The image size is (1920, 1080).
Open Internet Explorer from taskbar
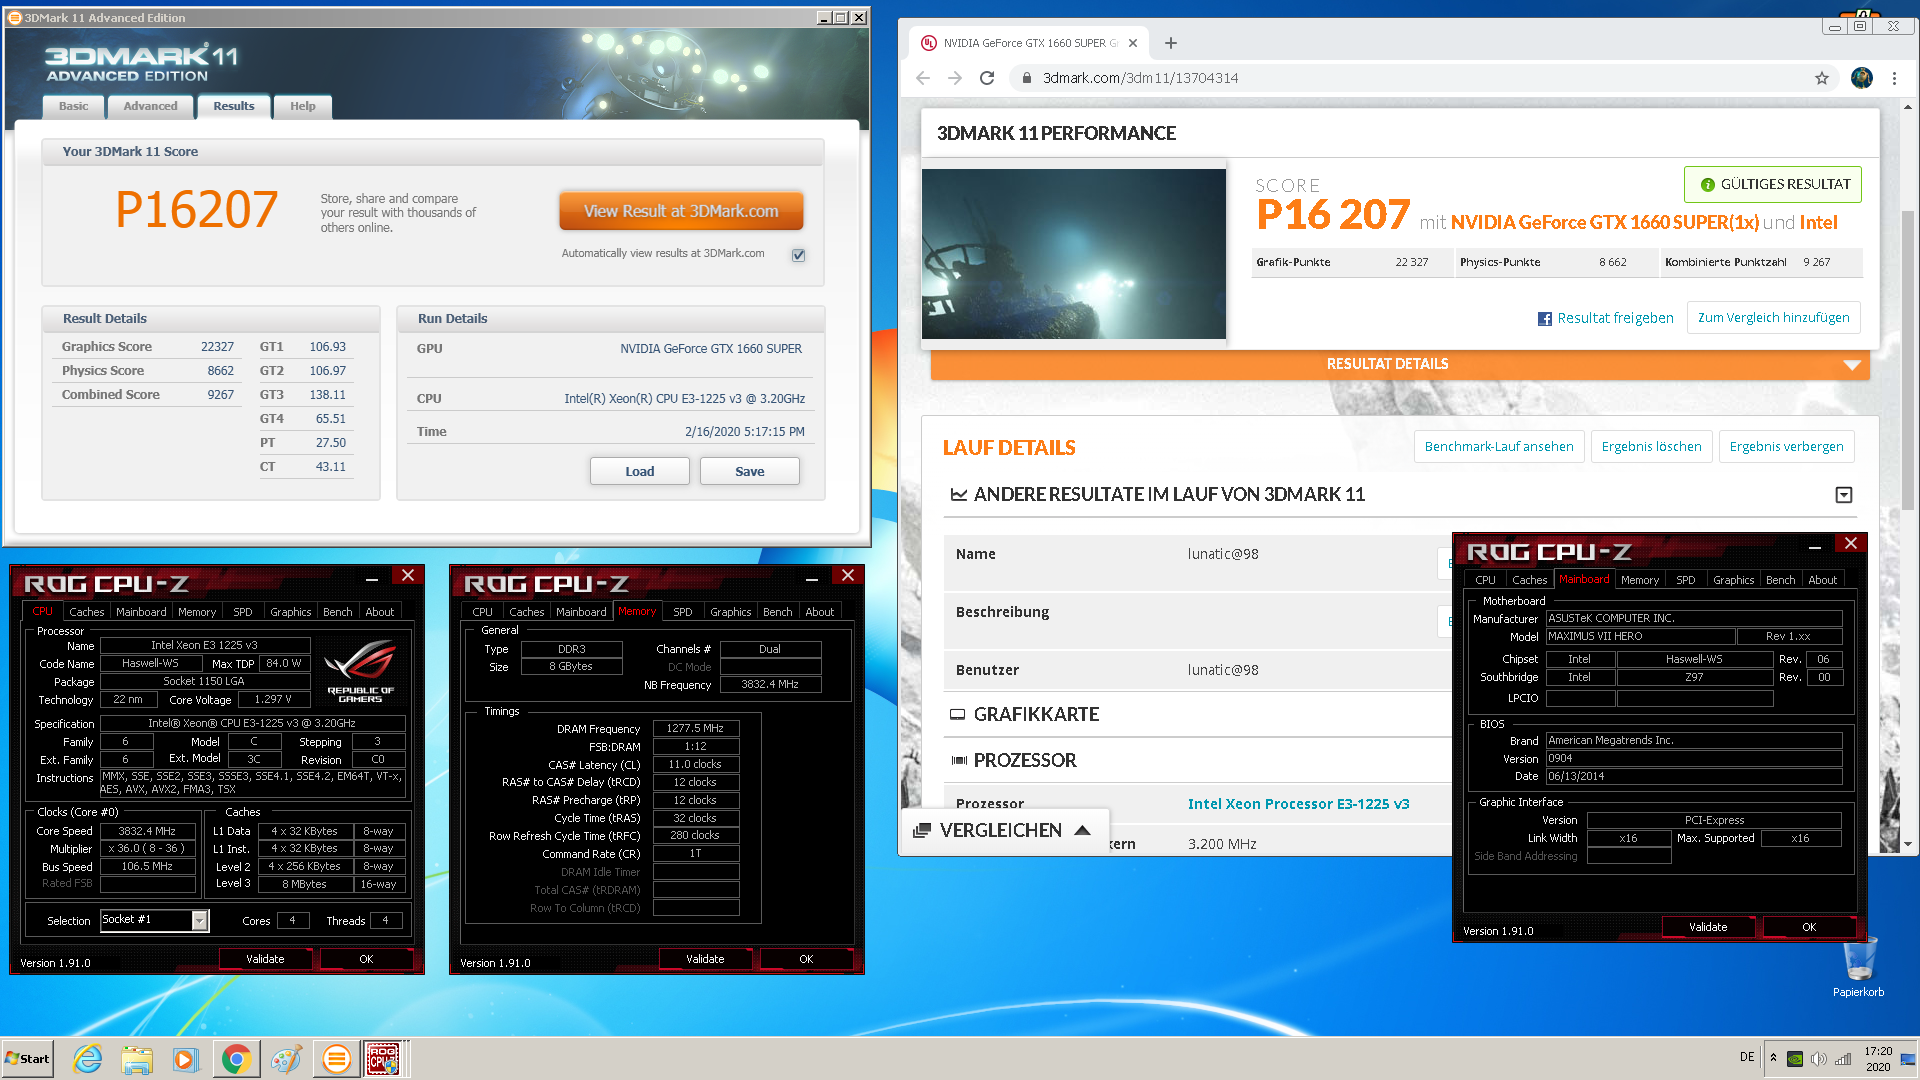point(88,1059)
